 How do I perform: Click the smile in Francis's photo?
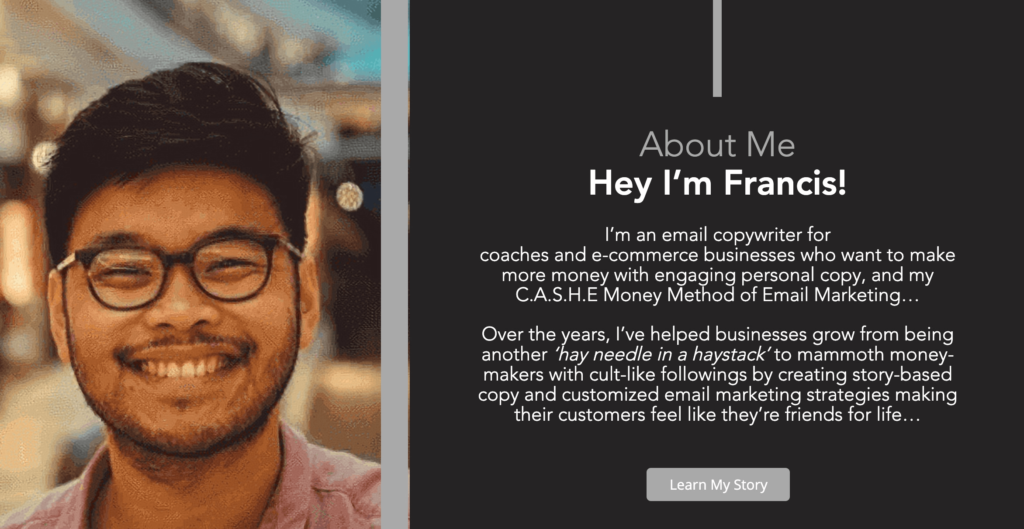click(187, 365)
